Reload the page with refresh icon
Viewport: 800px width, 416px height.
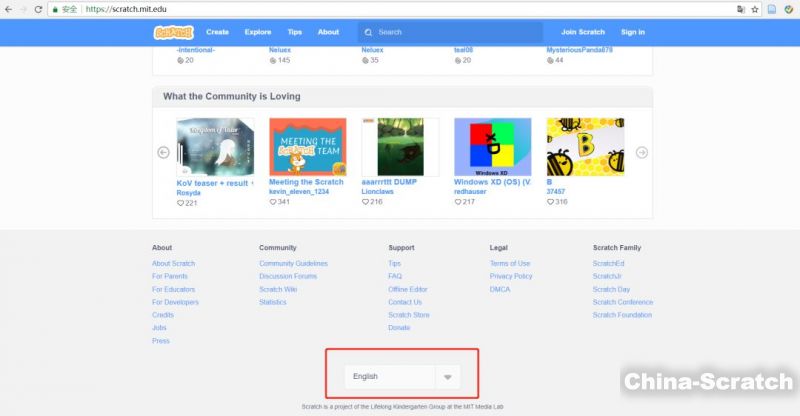pos(38,9)
